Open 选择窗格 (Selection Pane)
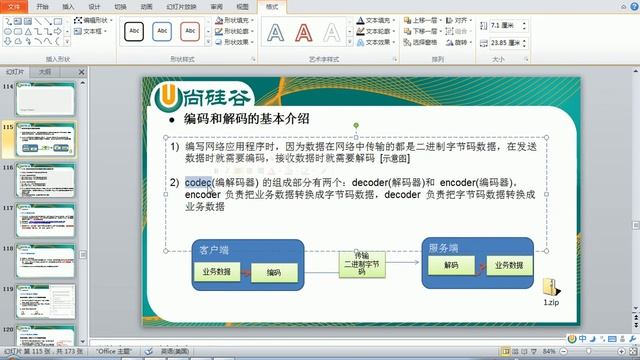The height and width of the screenshot is (360, 640). point(420,42)
